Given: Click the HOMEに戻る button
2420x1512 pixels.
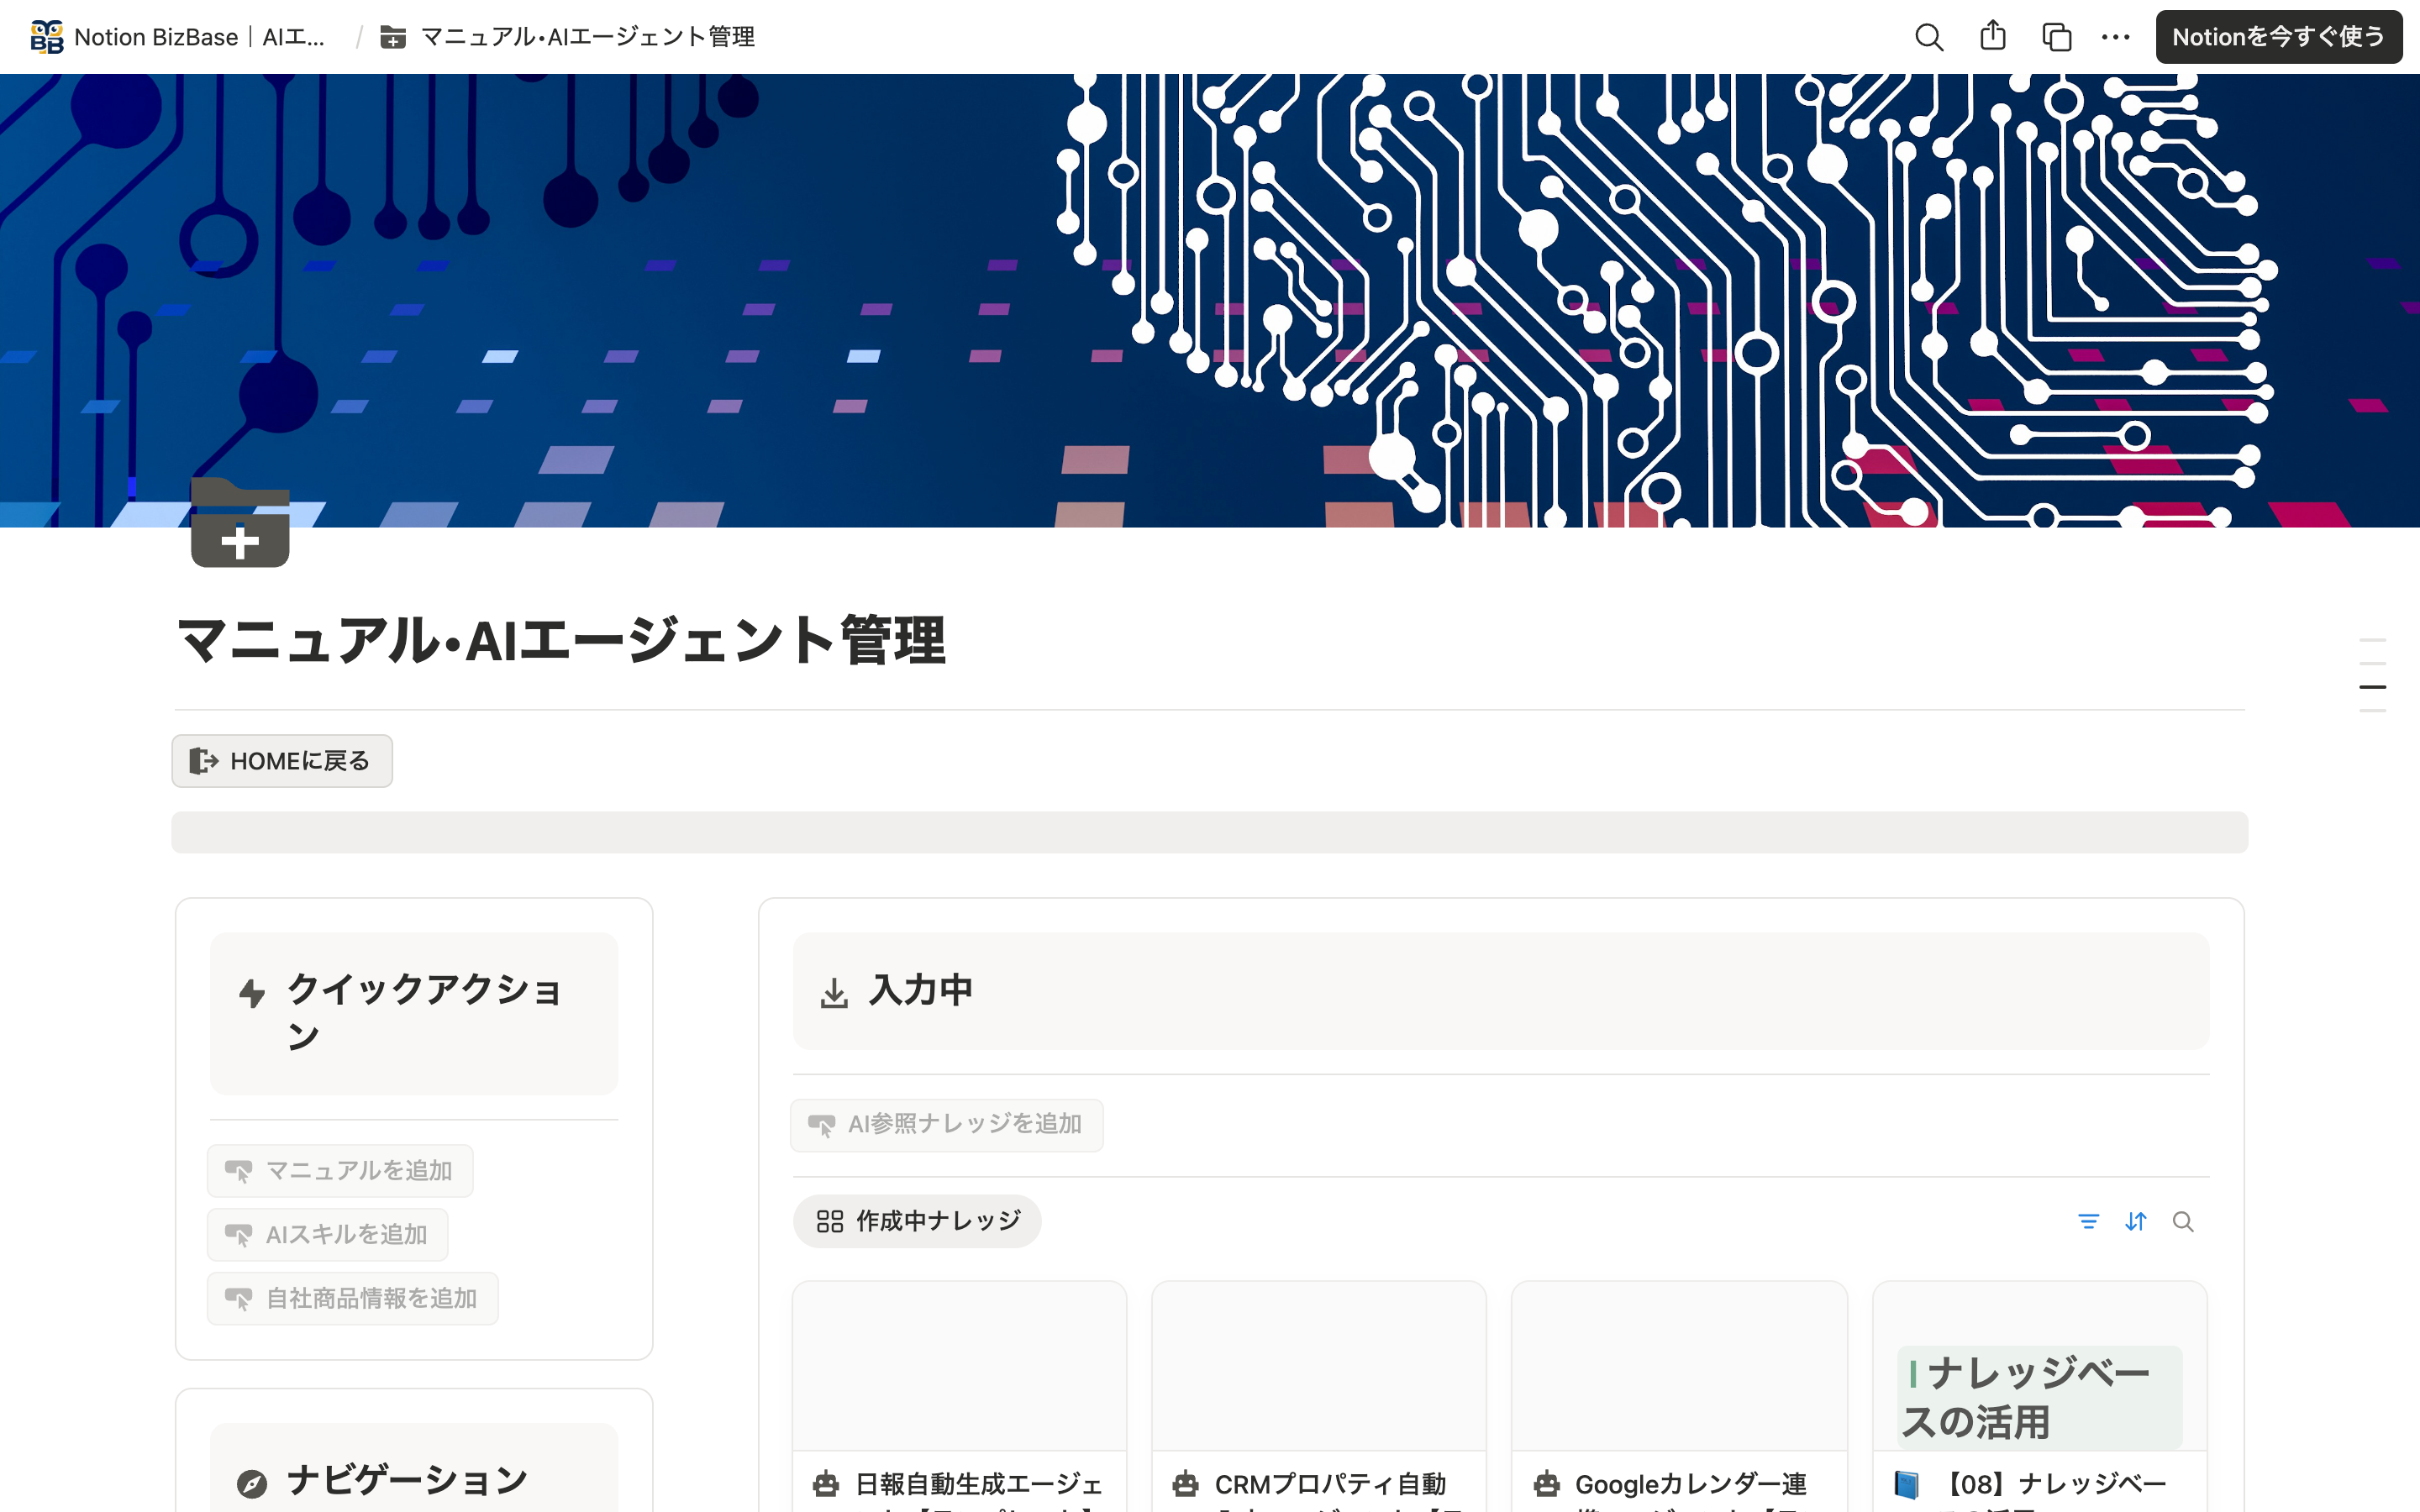Looking at the screenshot, I should (x=282, y=761).
